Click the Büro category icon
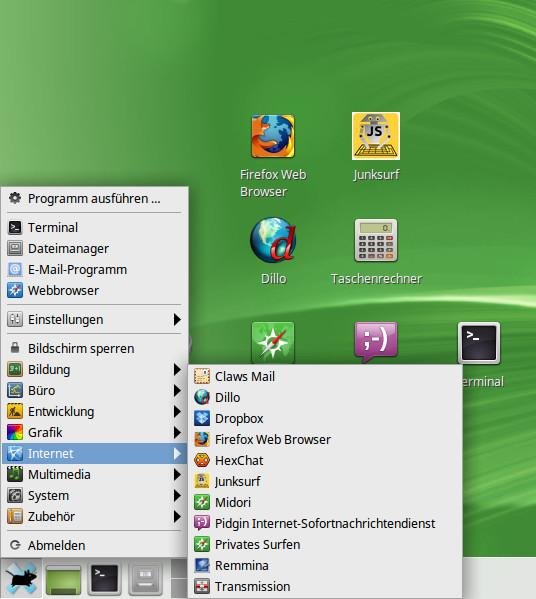The height and width of the screenshot is (599, 536). (x=15, y=390)
